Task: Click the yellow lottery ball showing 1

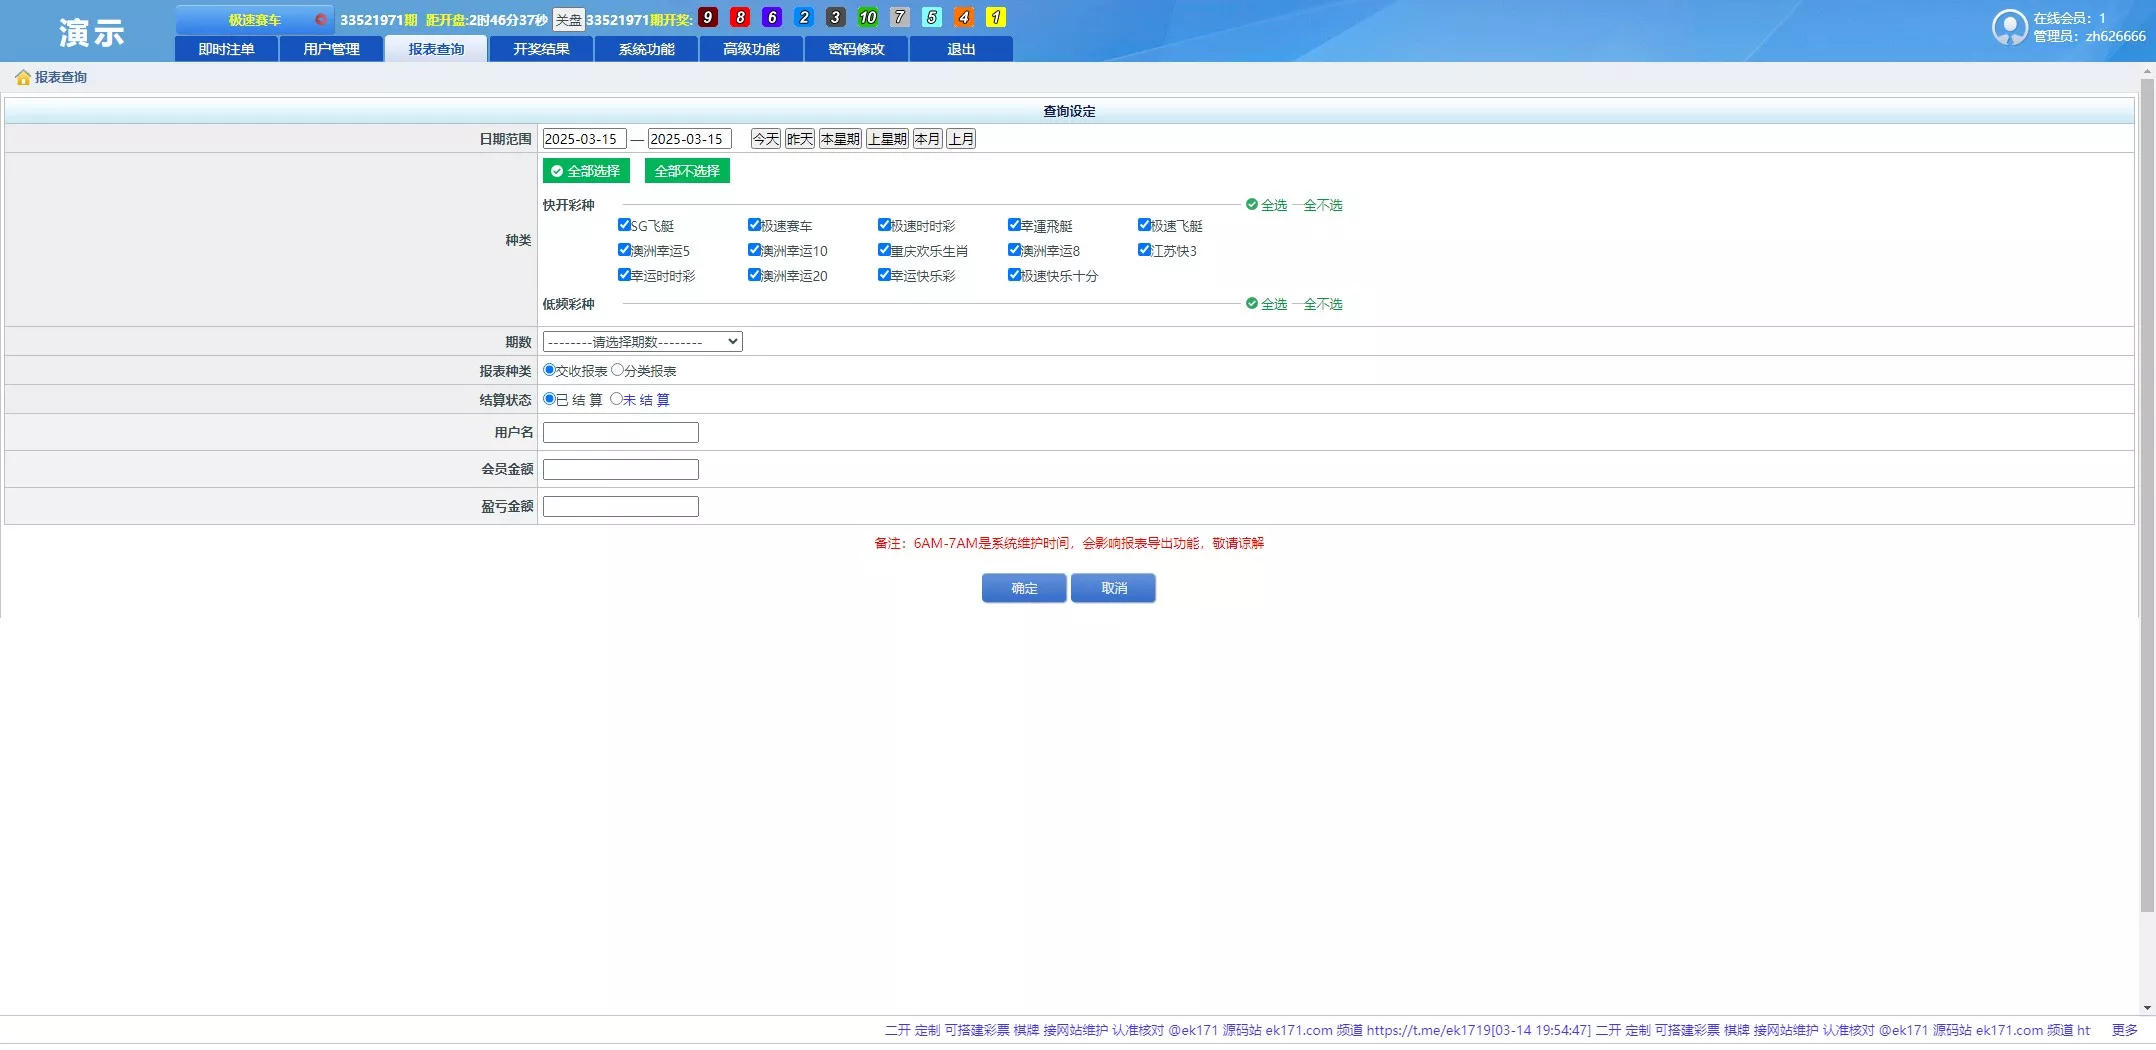Action: coord(995,17)
